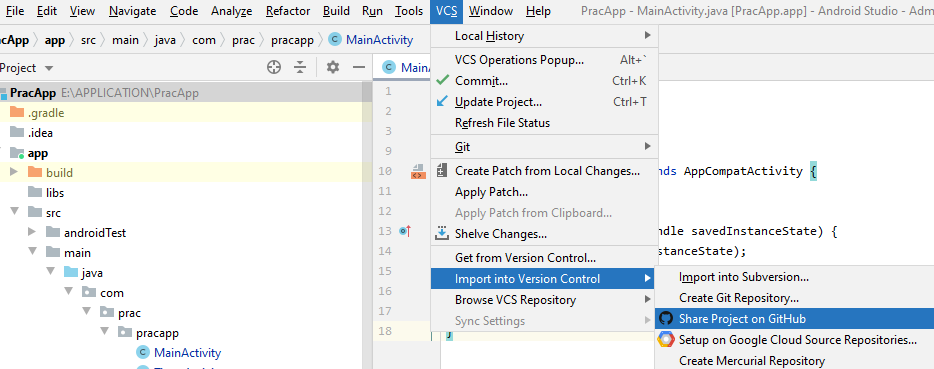
Task: Open the Help menu
Action: pos(538,11)
